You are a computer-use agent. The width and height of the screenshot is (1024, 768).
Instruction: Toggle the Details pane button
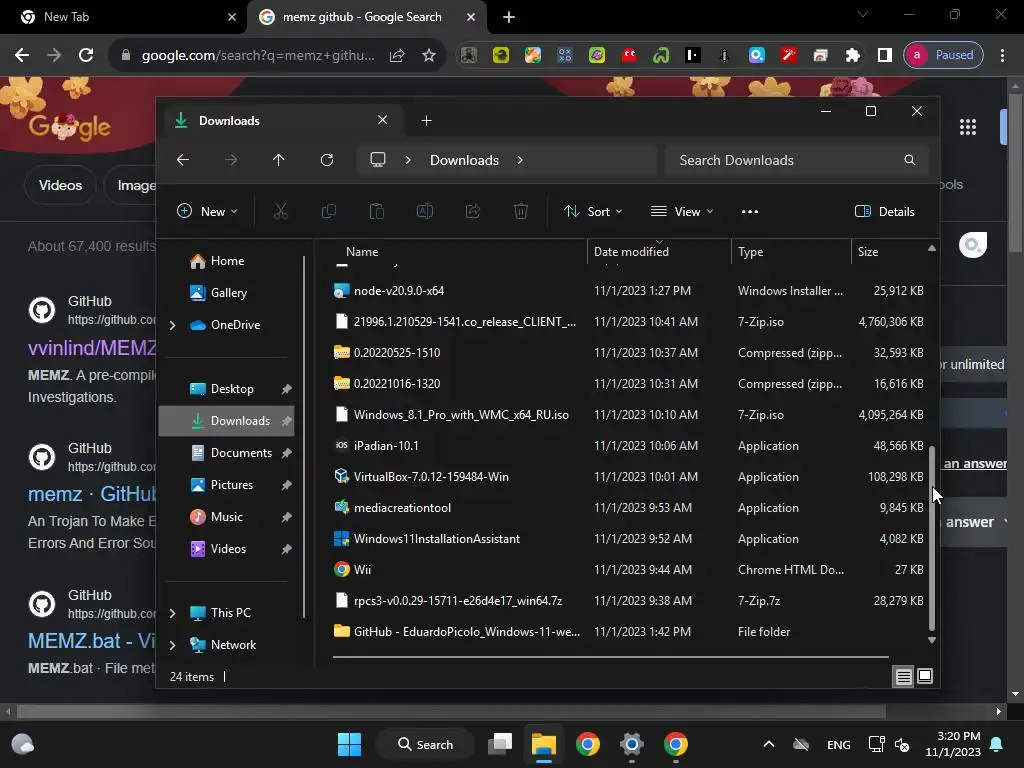(x=884, y=212)
